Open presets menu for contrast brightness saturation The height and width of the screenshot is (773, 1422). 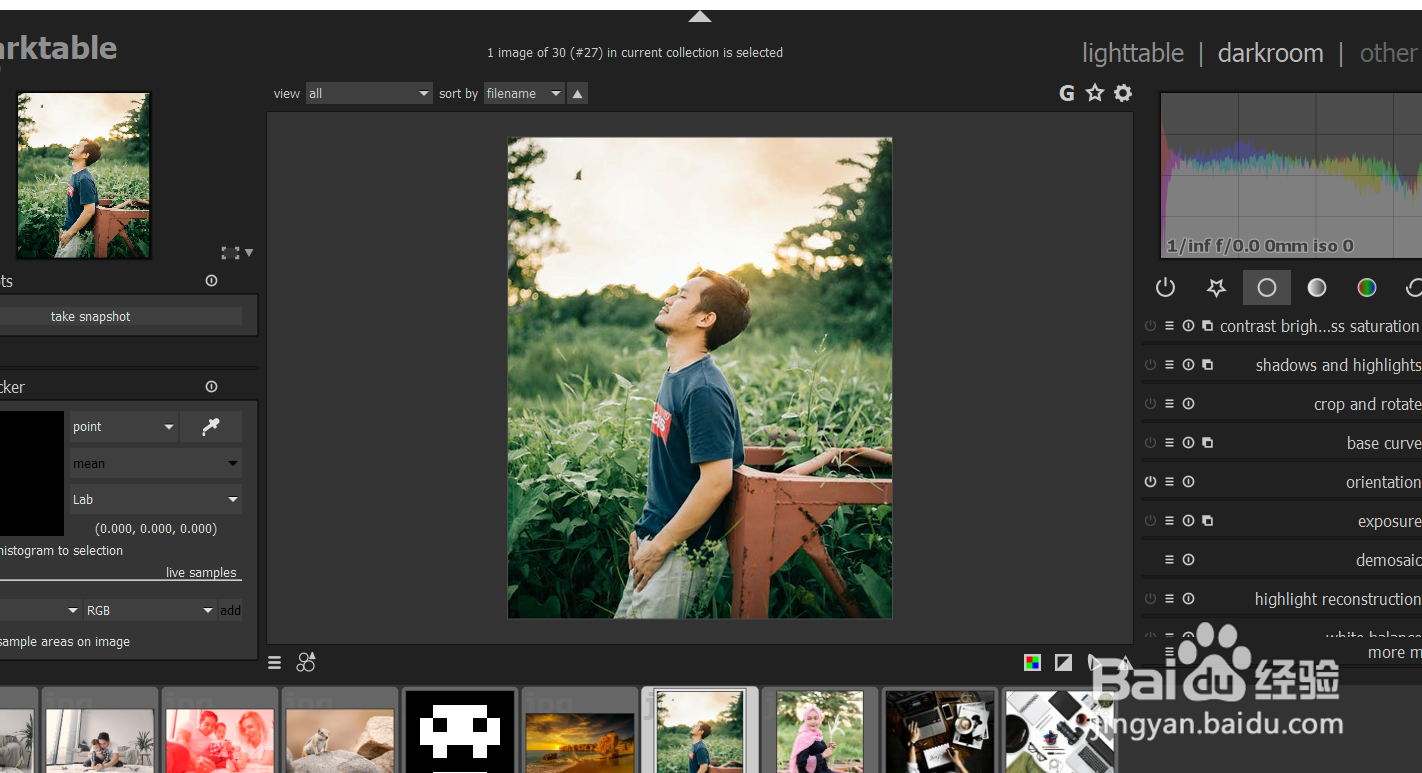1169,326
